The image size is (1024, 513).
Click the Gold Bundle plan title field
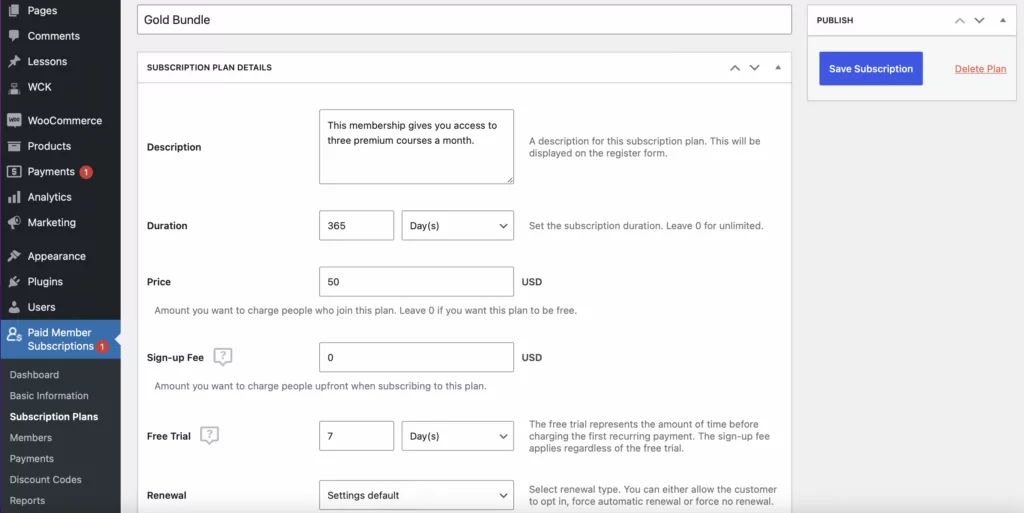point(464,20)
